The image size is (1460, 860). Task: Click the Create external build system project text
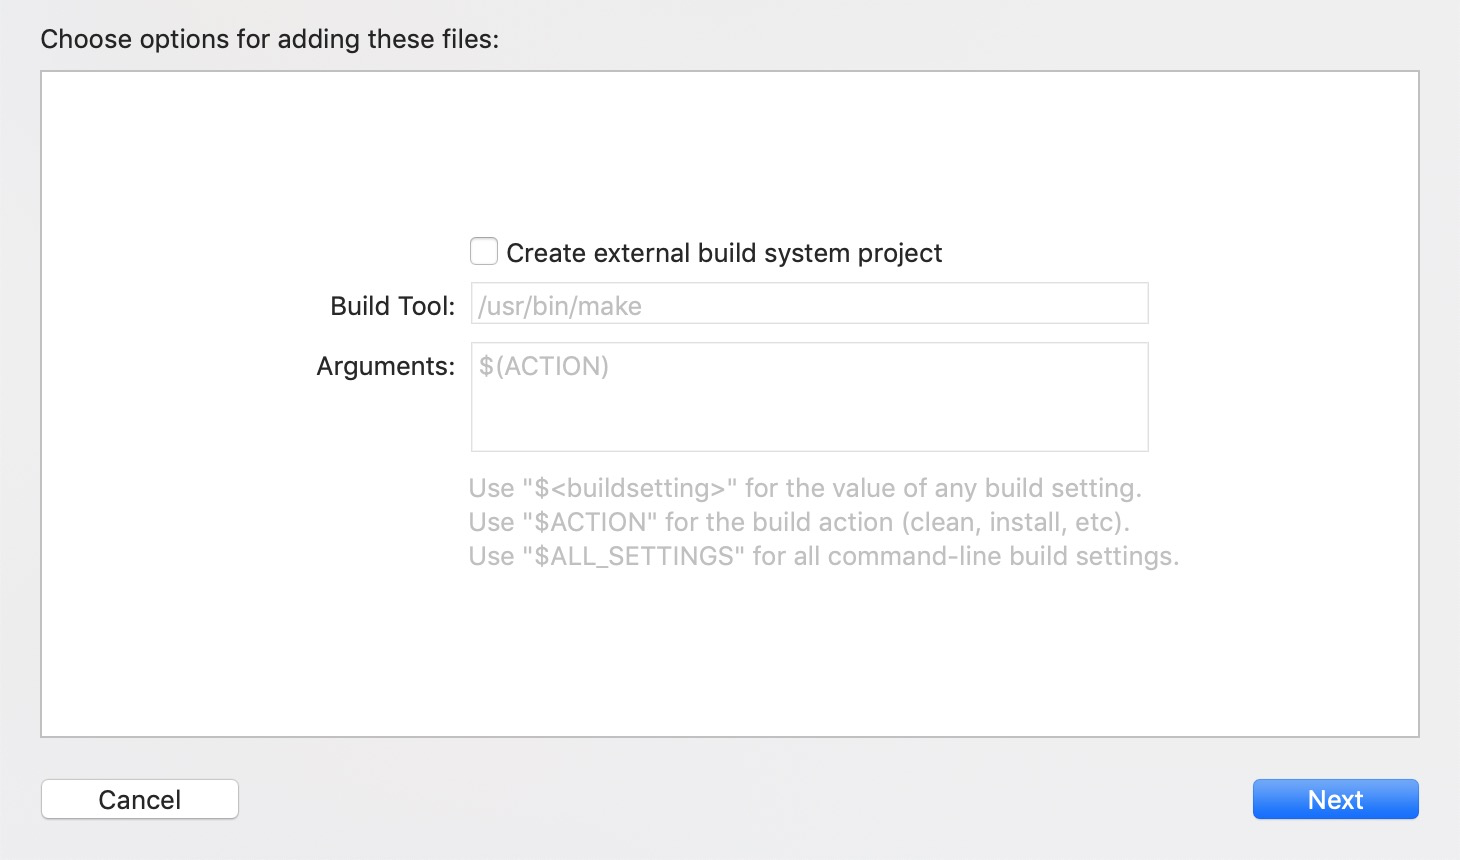(x=725, y=253)
